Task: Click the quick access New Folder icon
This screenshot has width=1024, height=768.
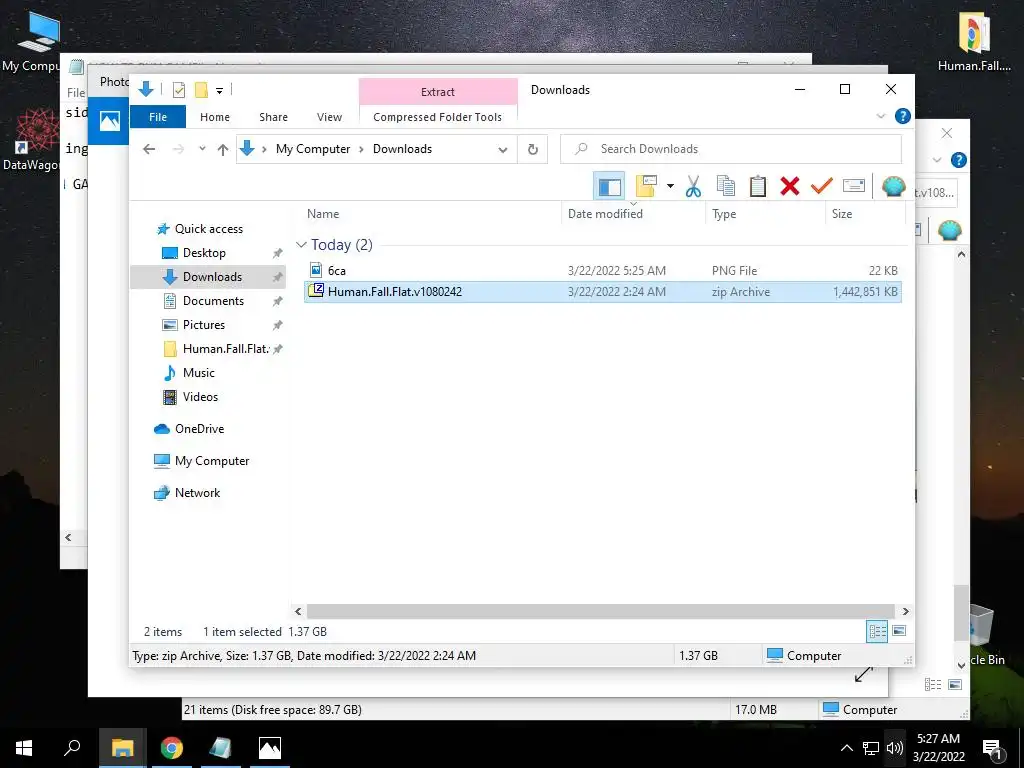Action: click(x=201, y=90)
